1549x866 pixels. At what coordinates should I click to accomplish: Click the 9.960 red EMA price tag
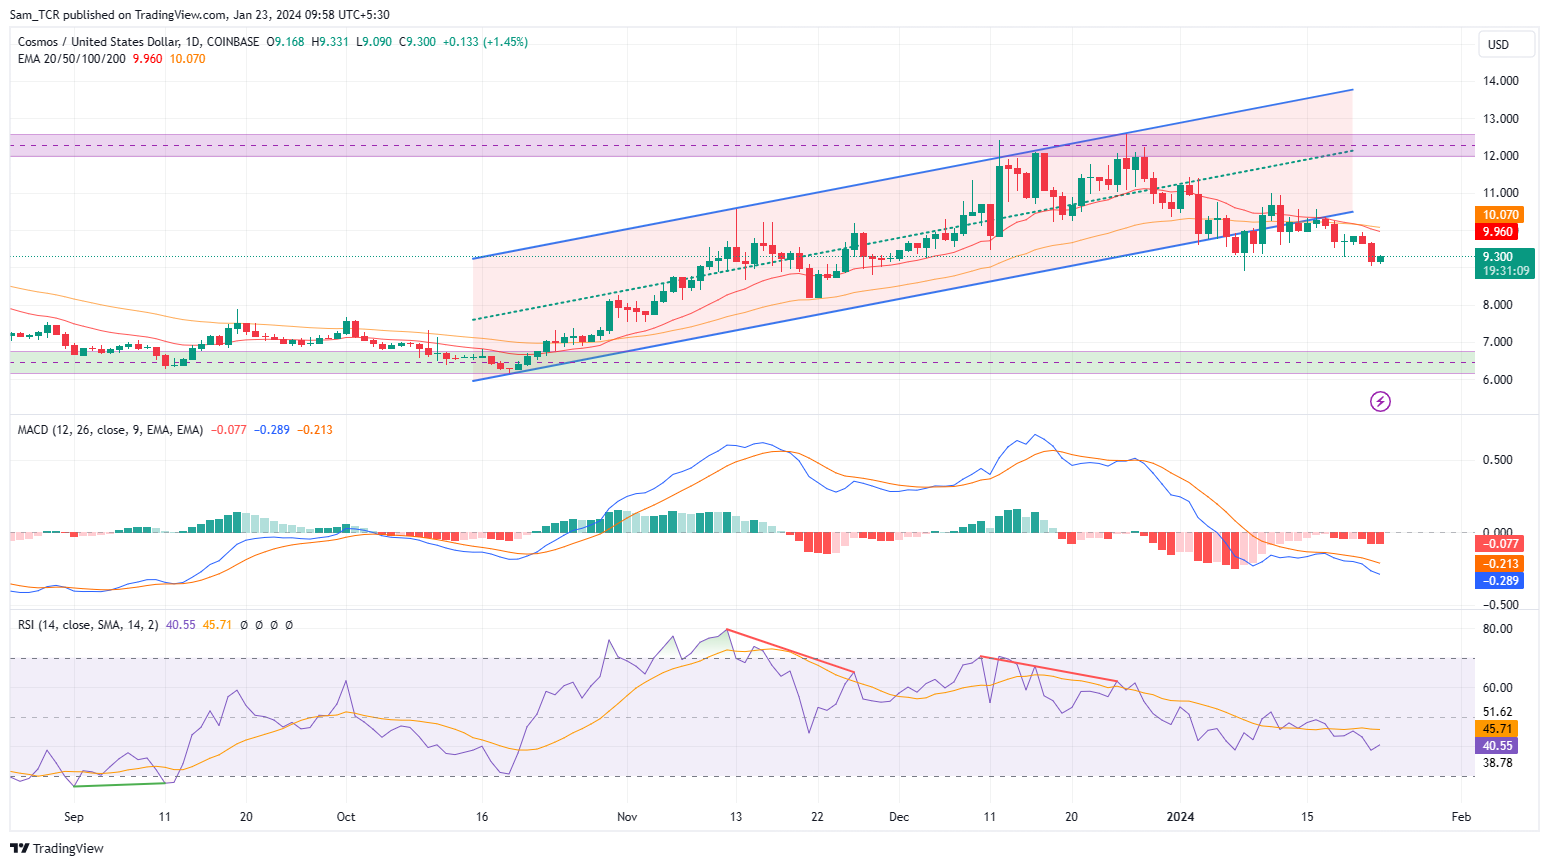[x=1497, y=232]
